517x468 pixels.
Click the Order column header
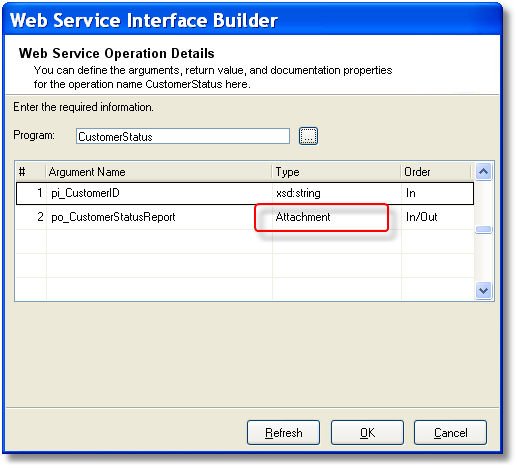pos(436,172)
